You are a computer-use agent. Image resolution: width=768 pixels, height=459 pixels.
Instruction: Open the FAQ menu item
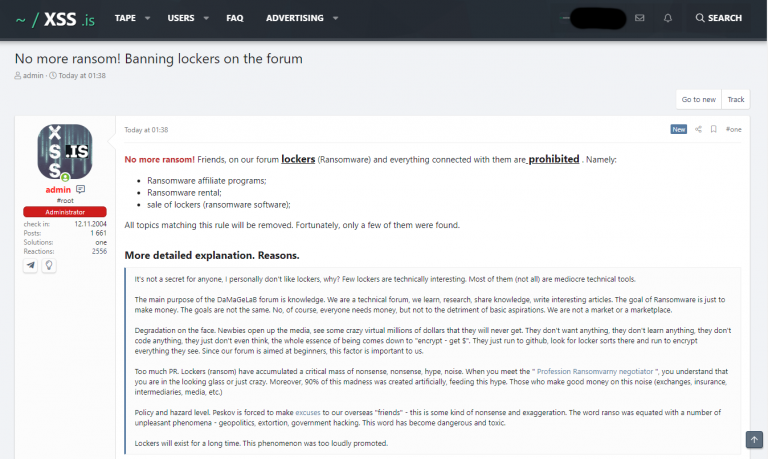235,18
